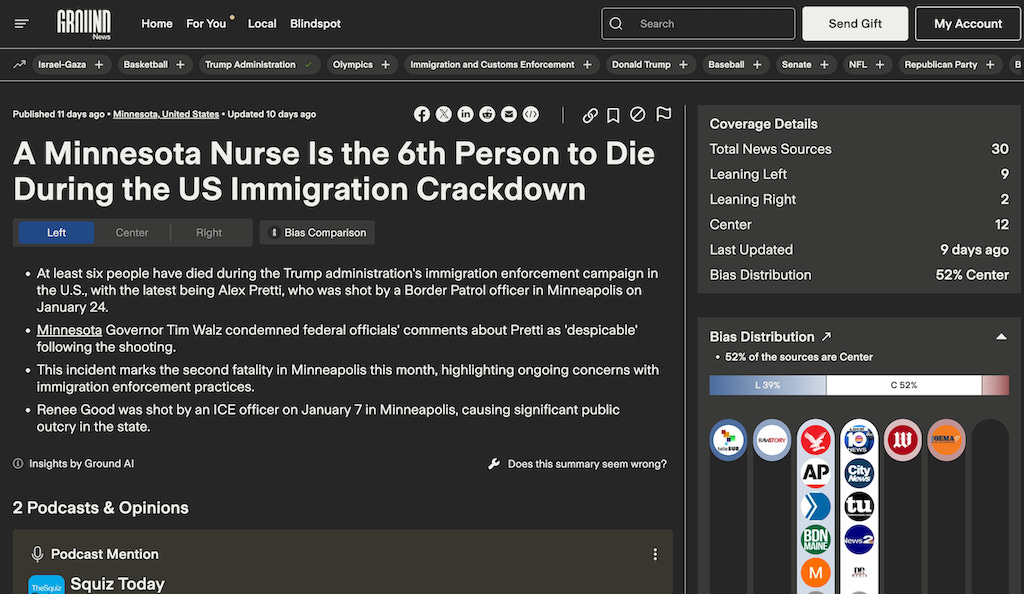Share the article on Reddit
Viewport: 1024px width, 594px height.
click(487, 114)
